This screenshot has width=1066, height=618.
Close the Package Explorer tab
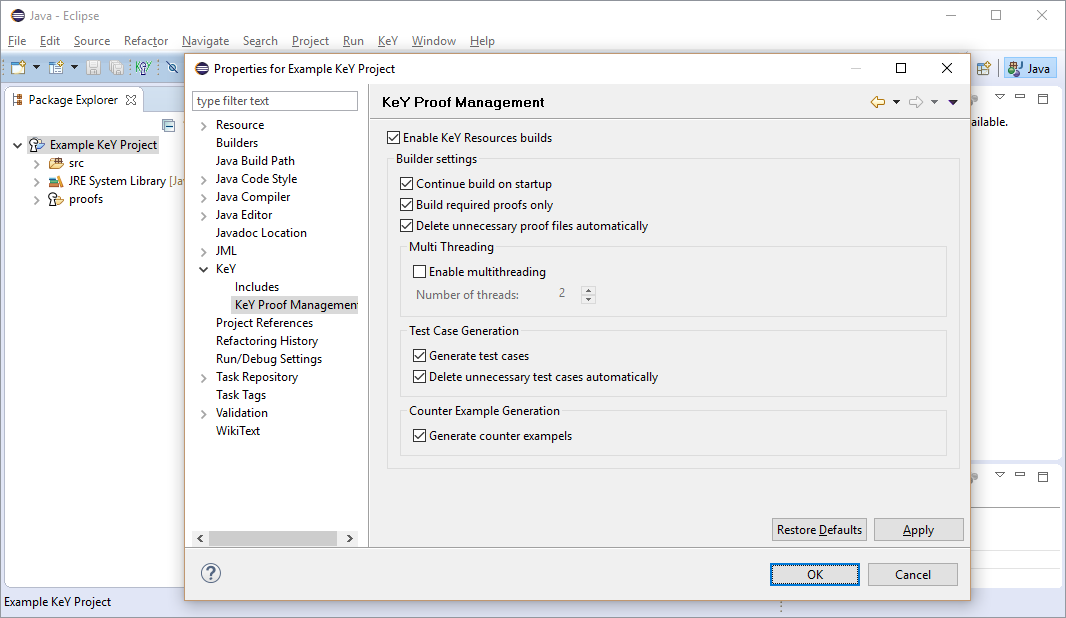[131, 100]
